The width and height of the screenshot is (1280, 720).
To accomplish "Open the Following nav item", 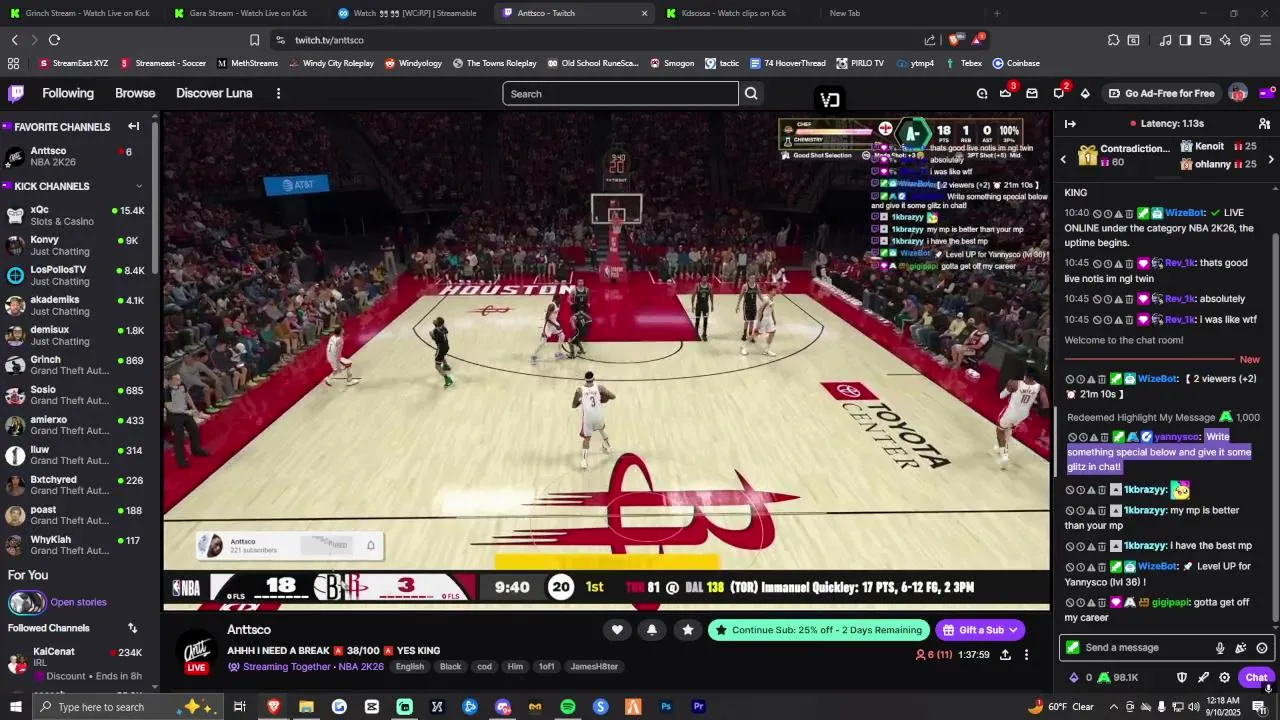I will tap(68, 93).
